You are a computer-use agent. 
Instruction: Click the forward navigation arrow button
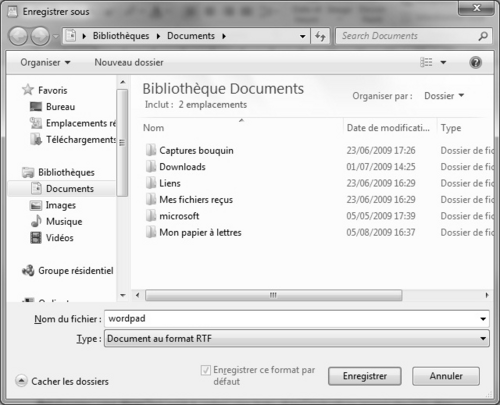tap(41, 36)
